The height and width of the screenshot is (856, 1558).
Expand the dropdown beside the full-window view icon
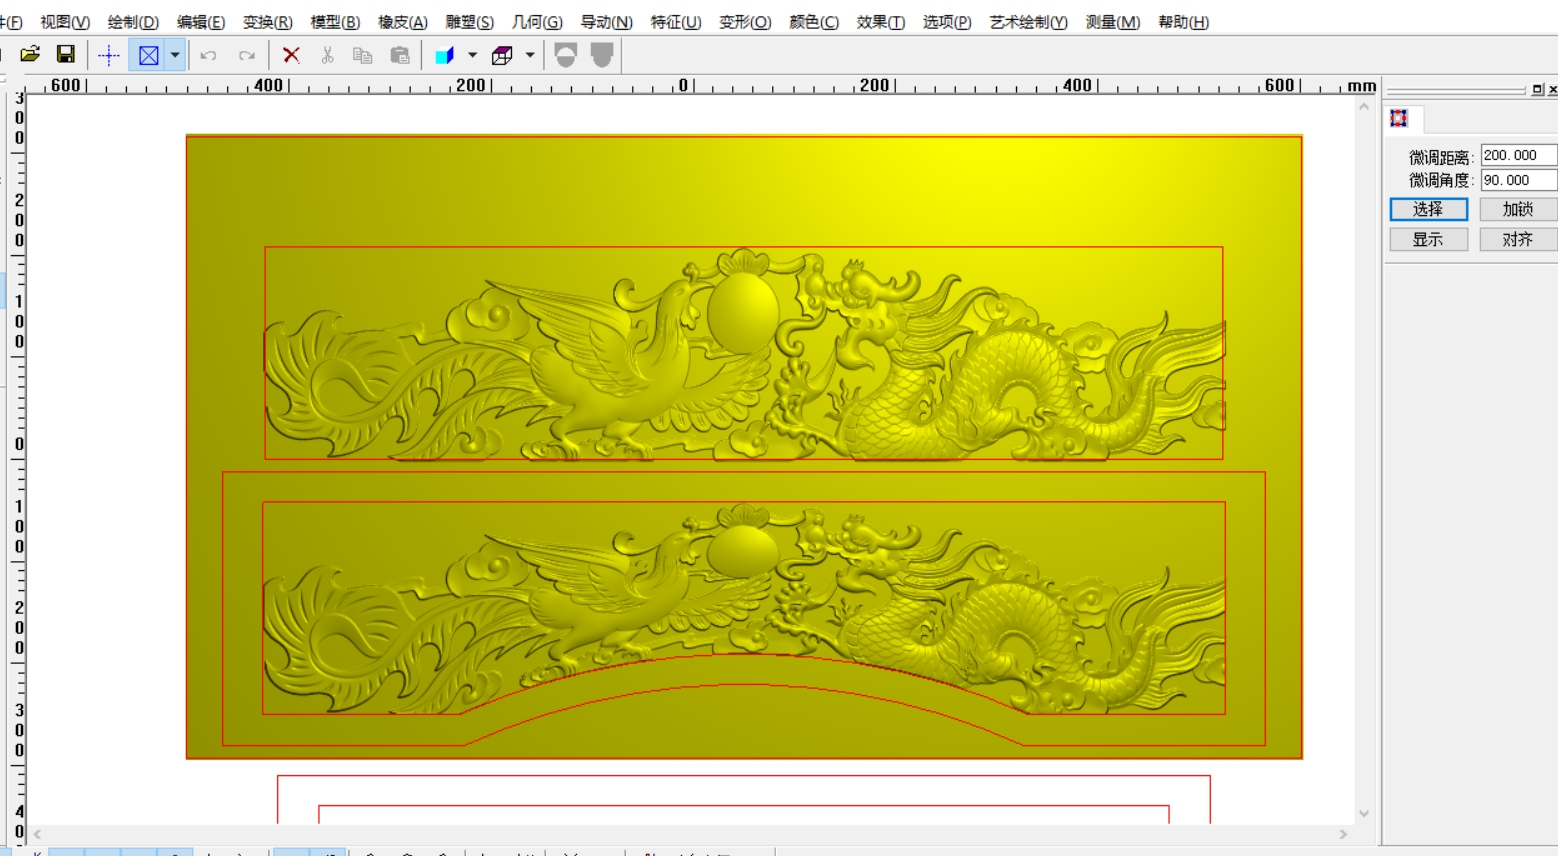(175, 55)
